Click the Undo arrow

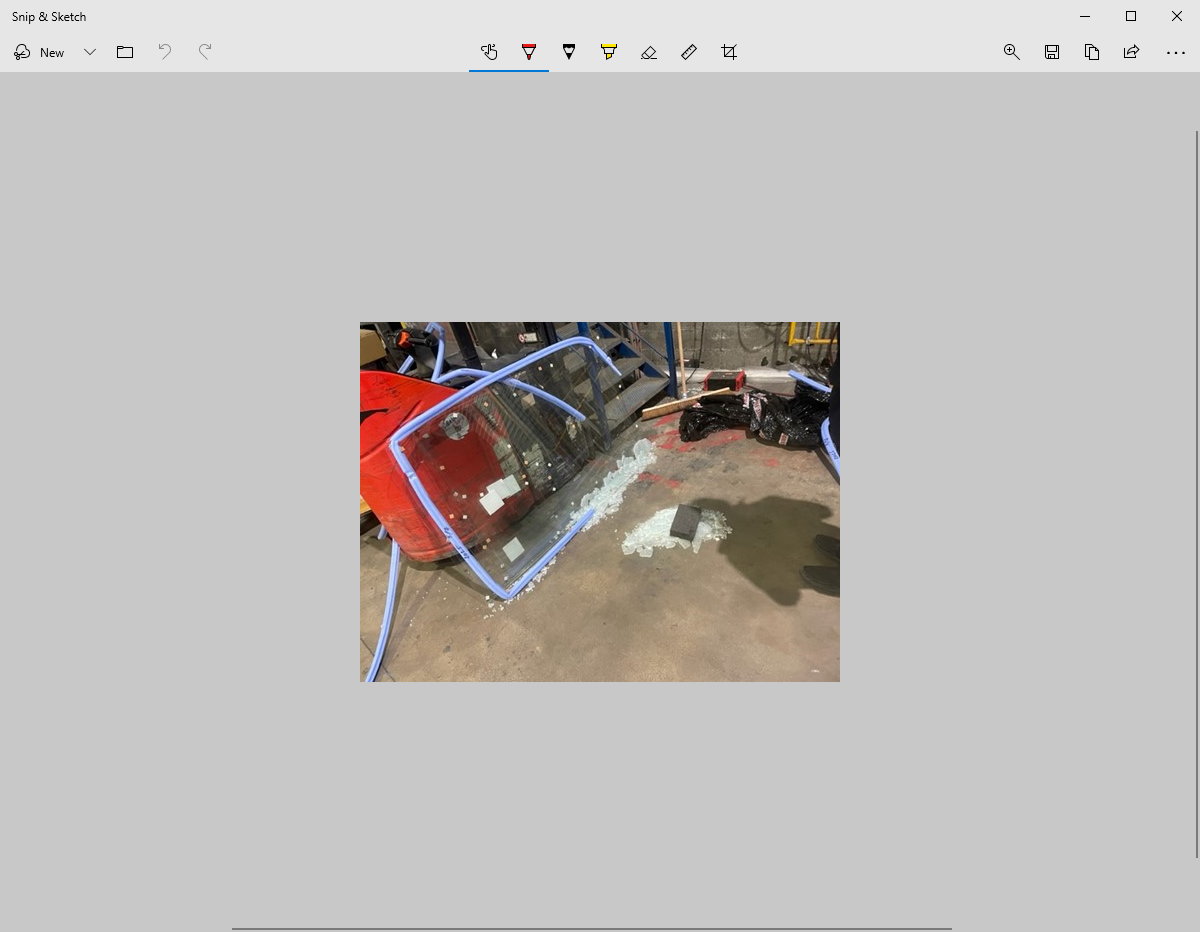(x=165, y=52)
